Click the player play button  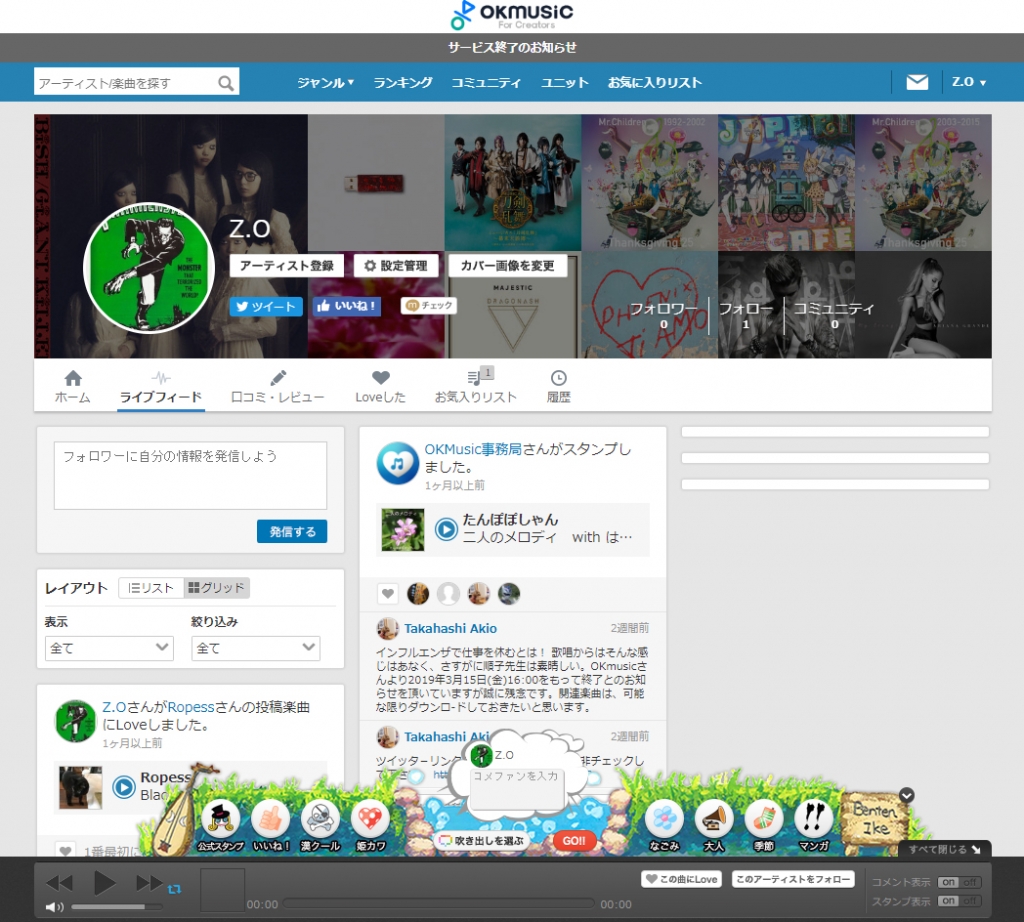104,883
